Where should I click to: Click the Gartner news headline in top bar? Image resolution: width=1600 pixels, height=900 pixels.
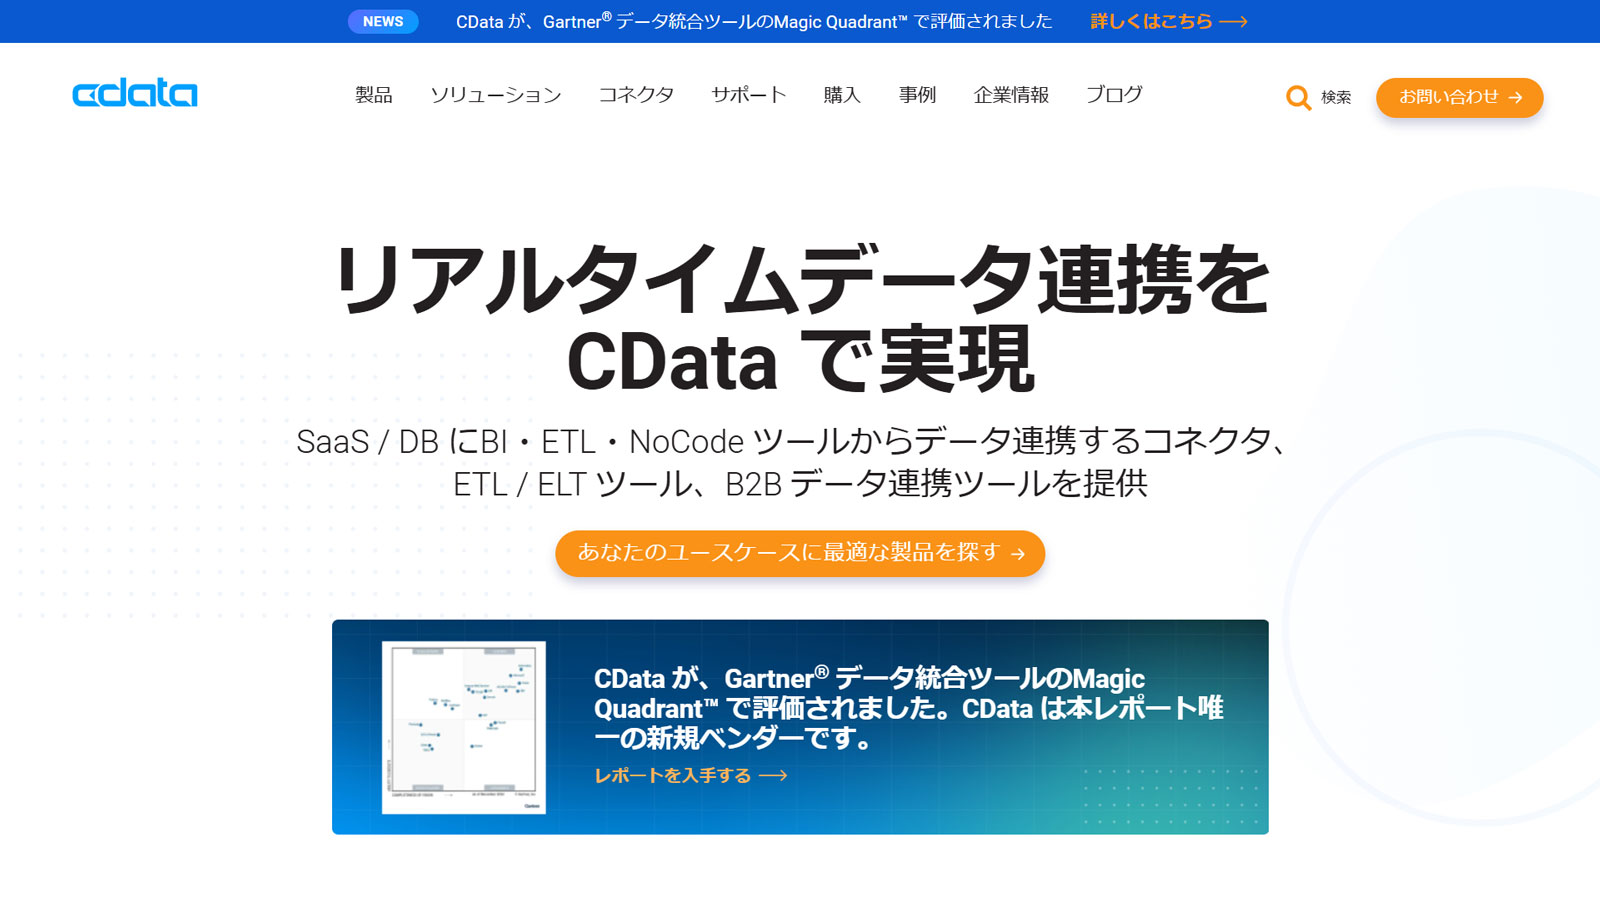(x=754, y=21)
